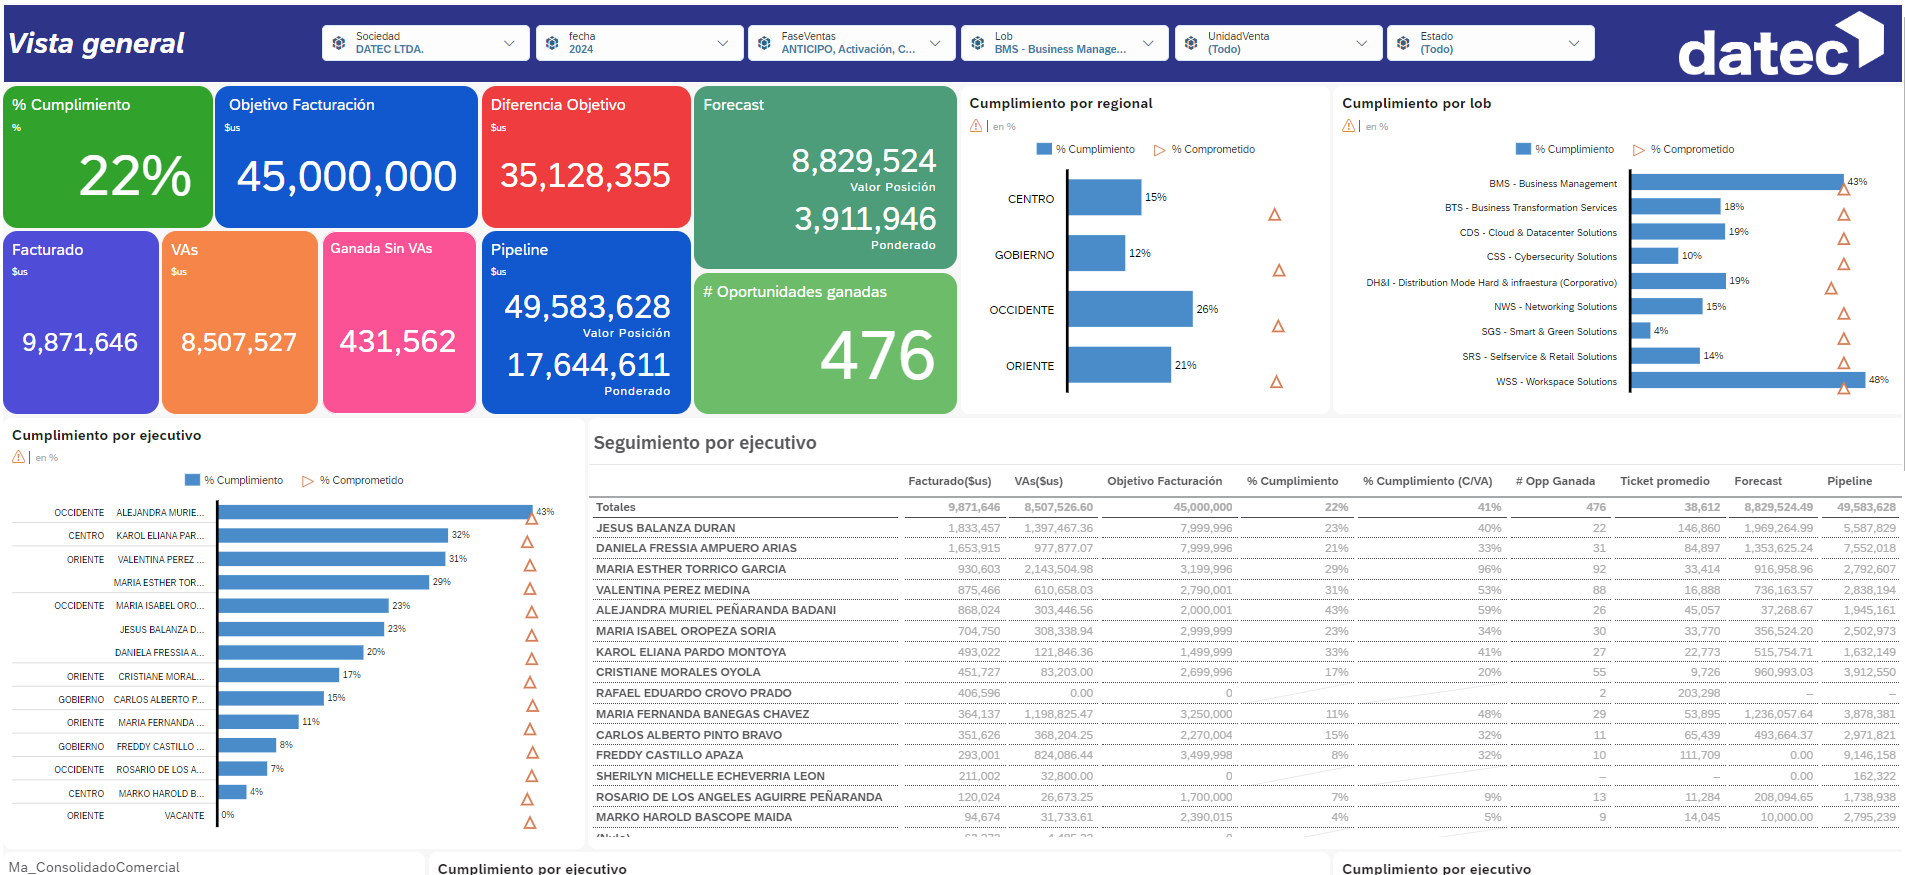
Task: Sort by Ticket promedio column header
Action: (x=1665, y=481)
